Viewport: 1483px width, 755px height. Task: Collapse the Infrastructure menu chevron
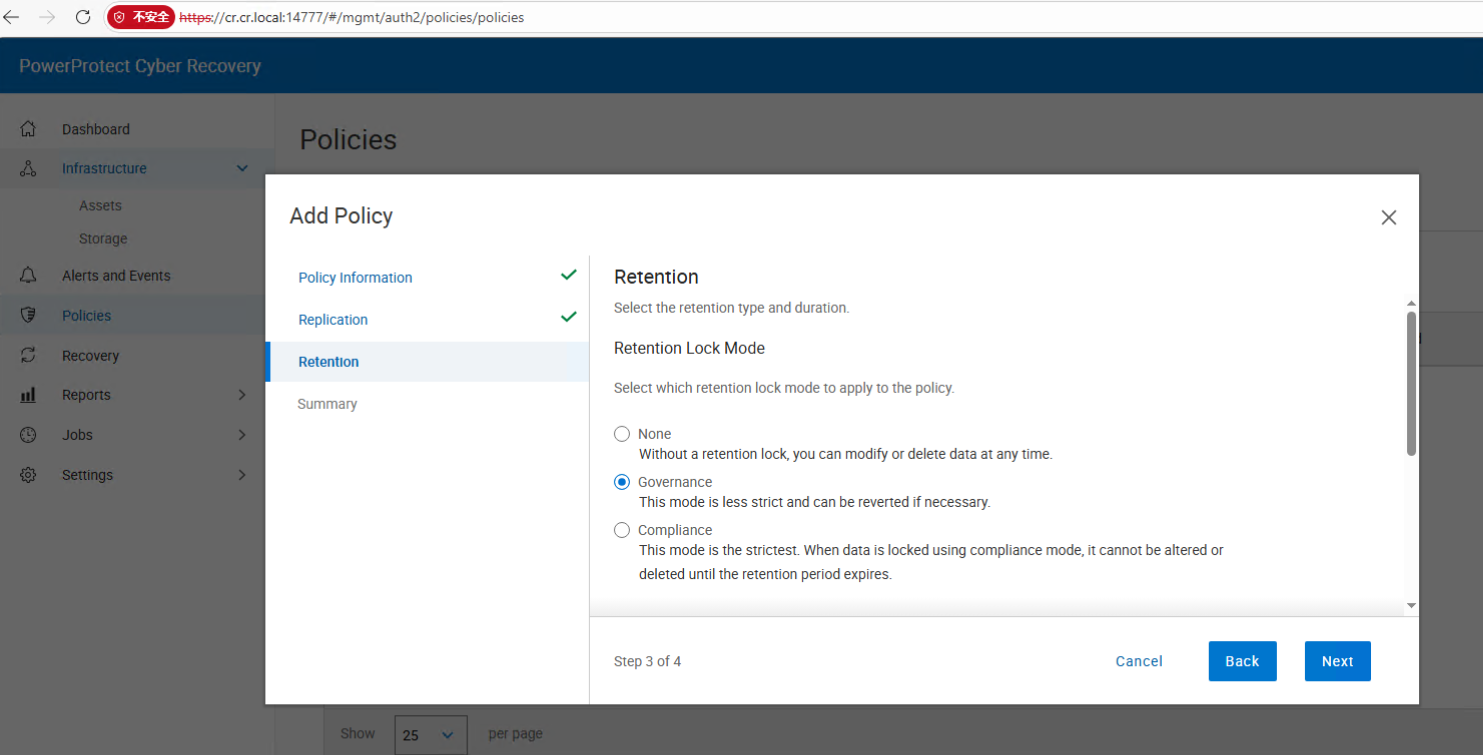(x=242, y=168)
